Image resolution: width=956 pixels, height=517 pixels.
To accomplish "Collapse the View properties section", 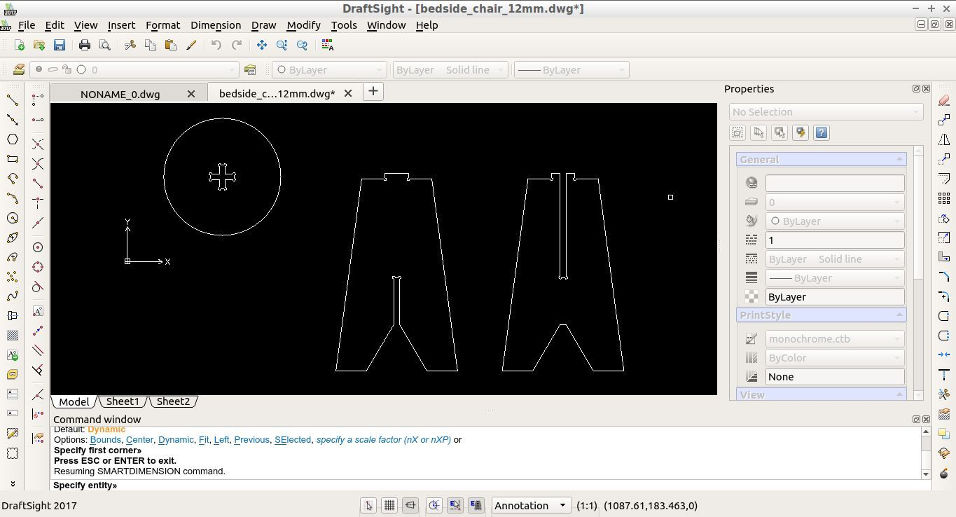I will tap(821, 394).
